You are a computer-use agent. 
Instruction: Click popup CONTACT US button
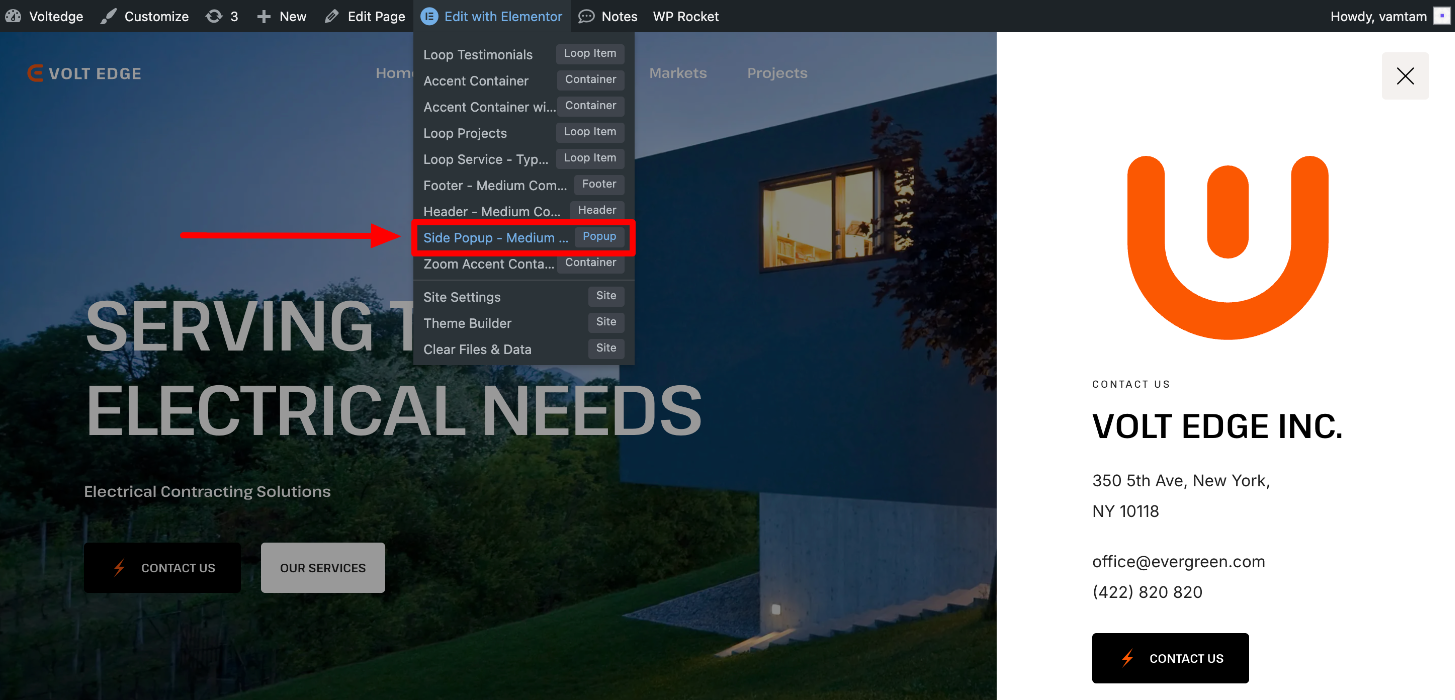click(x=1170, y=658)
